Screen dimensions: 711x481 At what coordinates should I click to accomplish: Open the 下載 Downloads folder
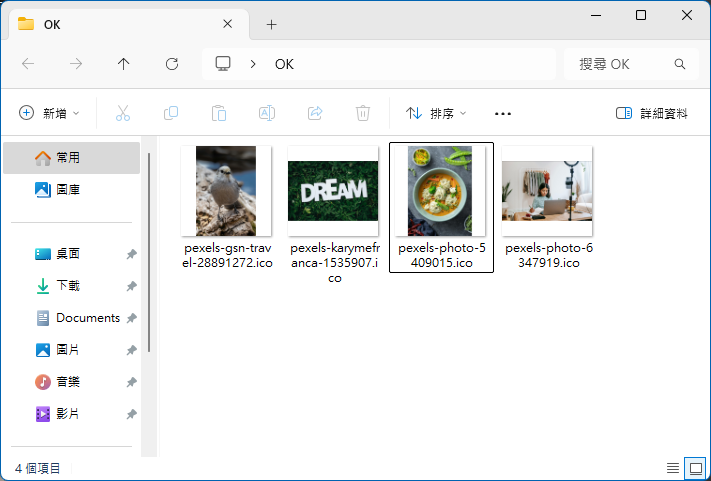[68, 286]
